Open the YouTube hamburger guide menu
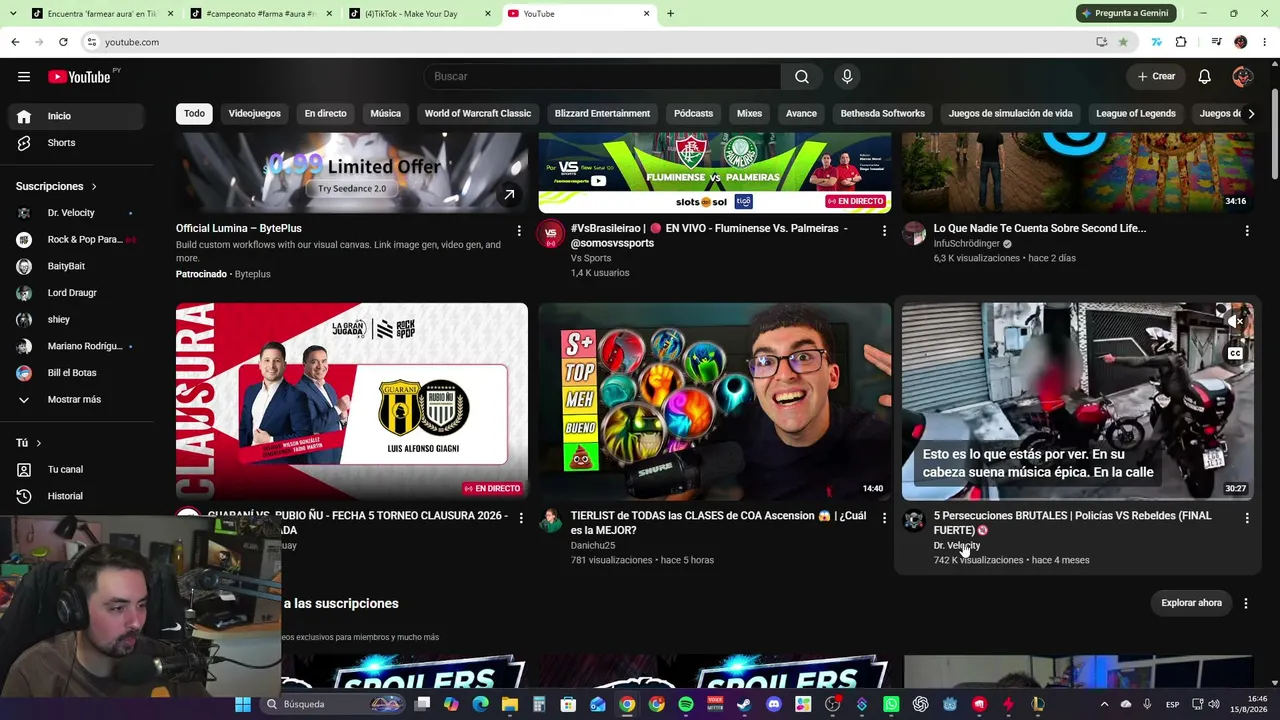This screenshot has height=720, width=1280. pos(24,77)
